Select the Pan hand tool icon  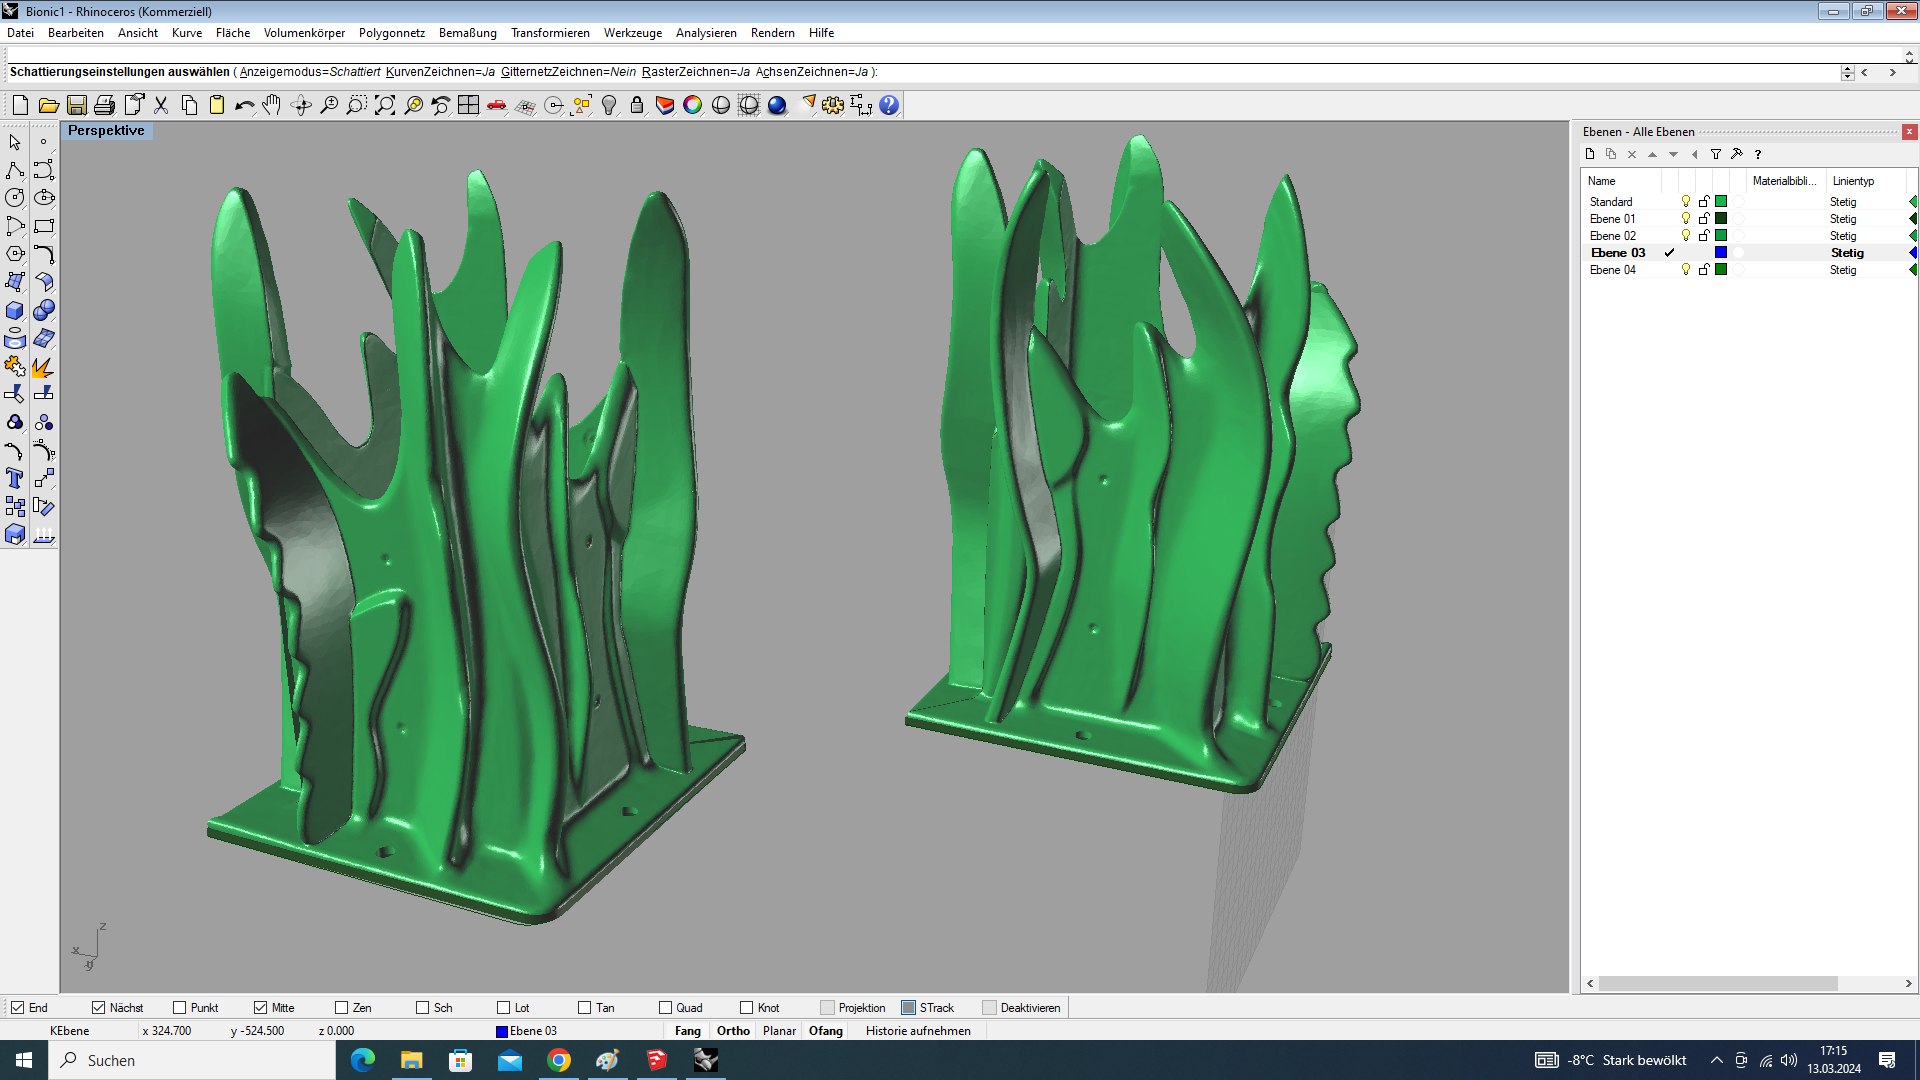[x=272, y=105]
